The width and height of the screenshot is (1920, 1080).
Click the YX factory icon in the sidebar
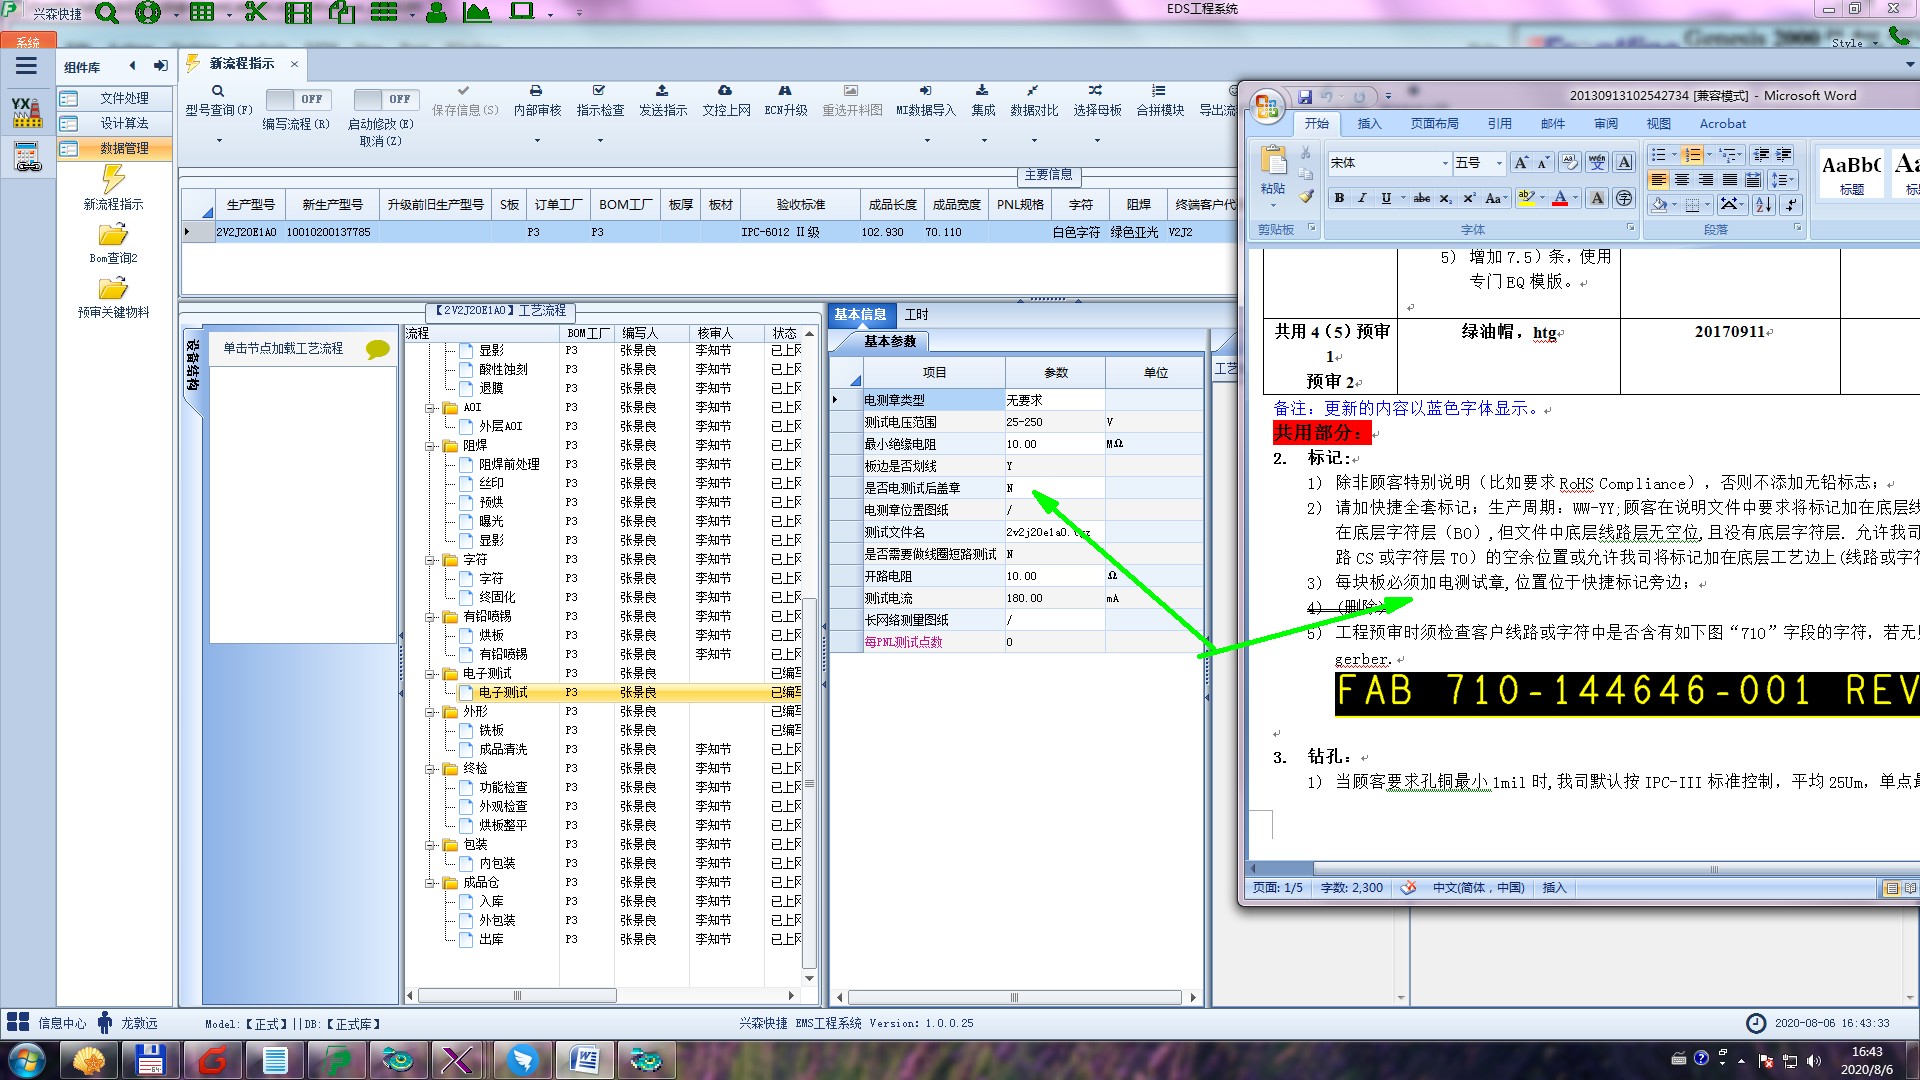(x=26, y=111)
